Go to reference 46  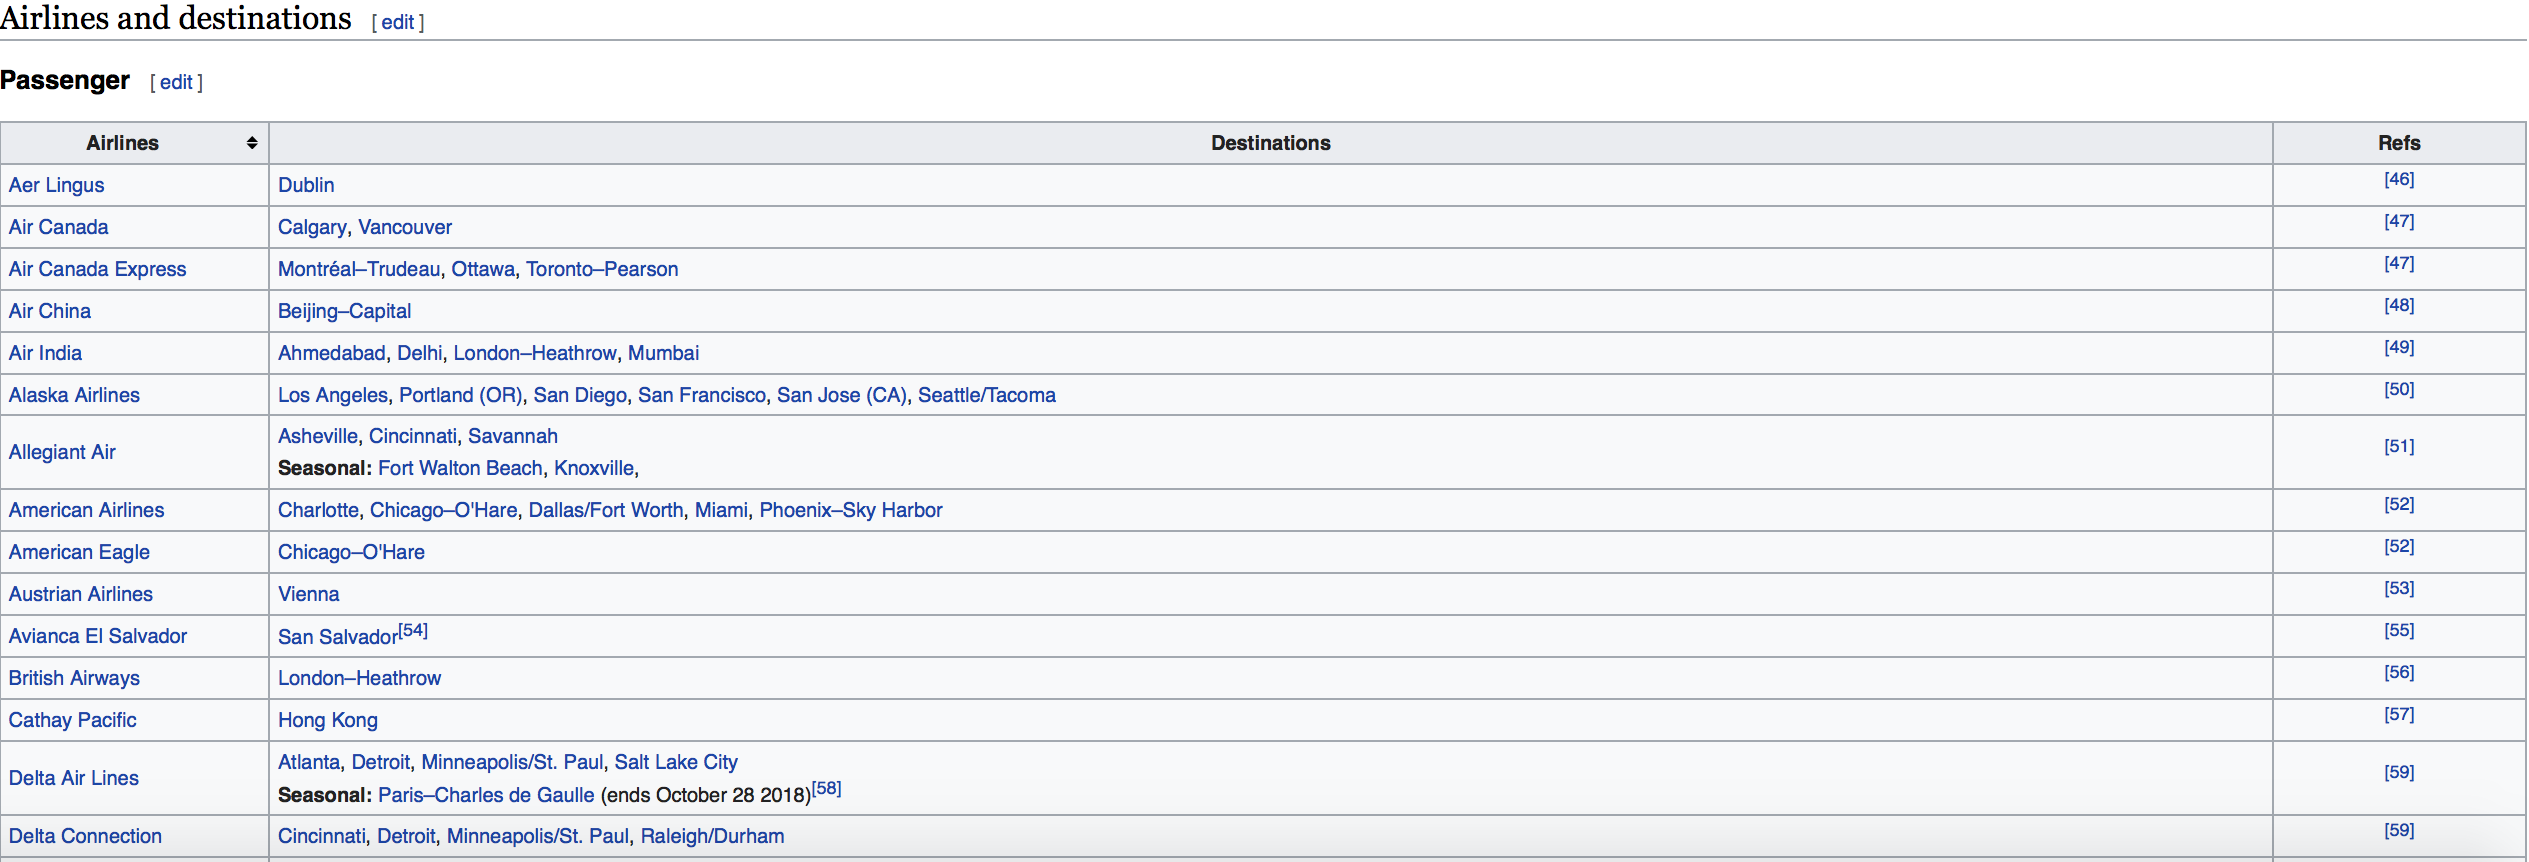2398,179
